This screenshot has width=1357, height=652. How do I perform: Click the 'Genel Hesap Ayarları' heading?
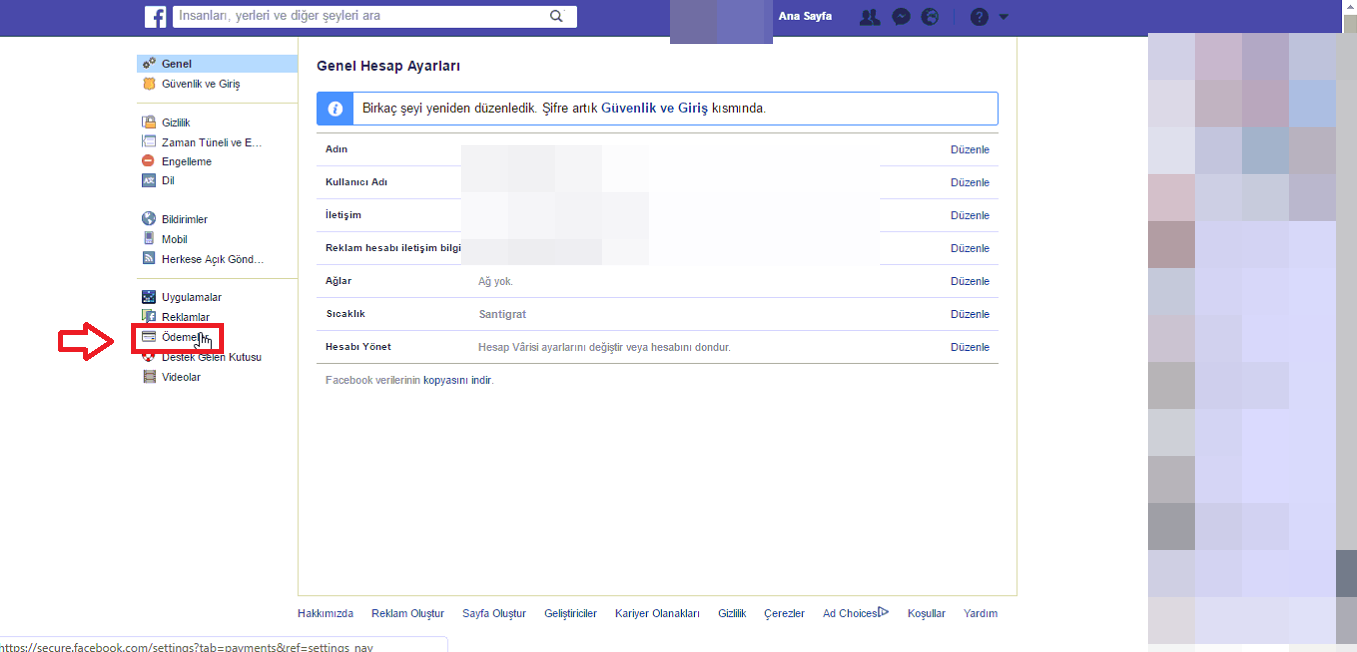coord(388,66)
